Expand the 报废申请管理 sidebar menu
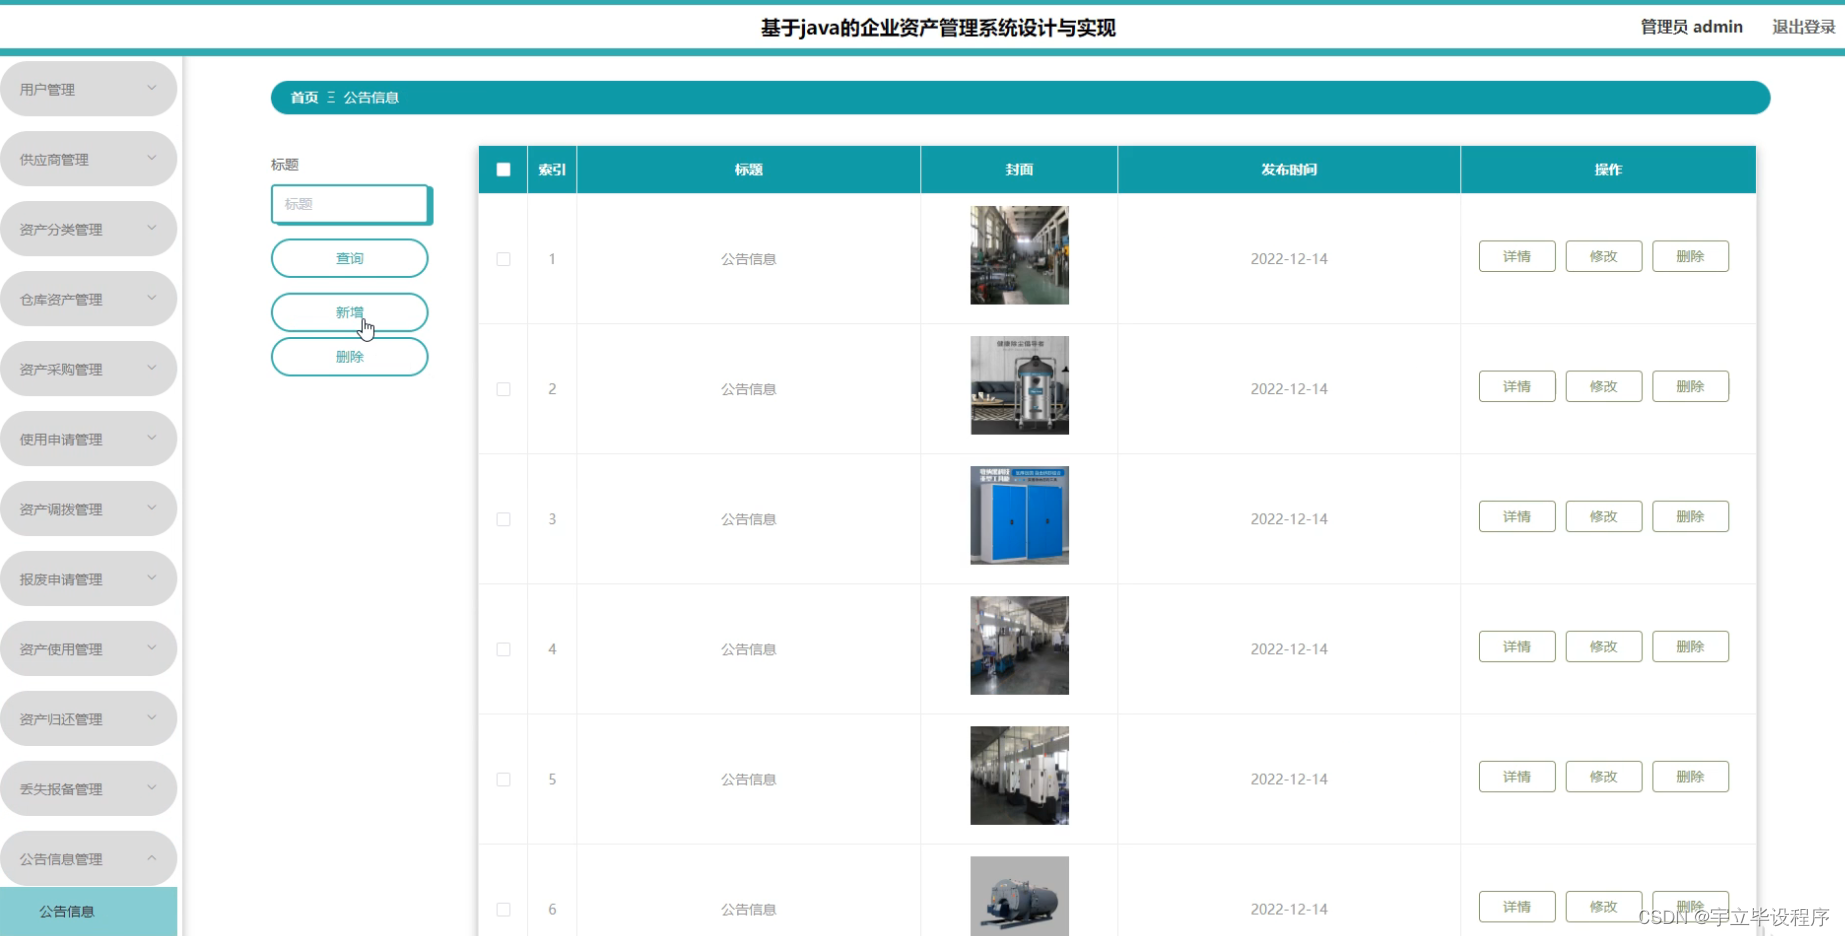1845x936 pixels. (x=88, y=579)
